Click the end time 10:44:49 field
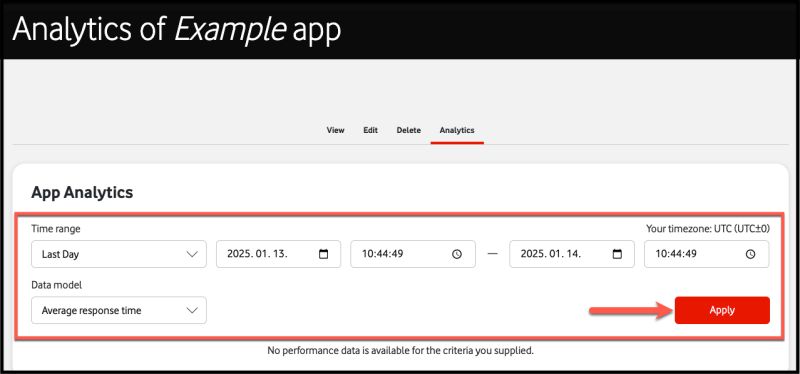This screenshot has height=374, width=800. [x=707, y=254]
